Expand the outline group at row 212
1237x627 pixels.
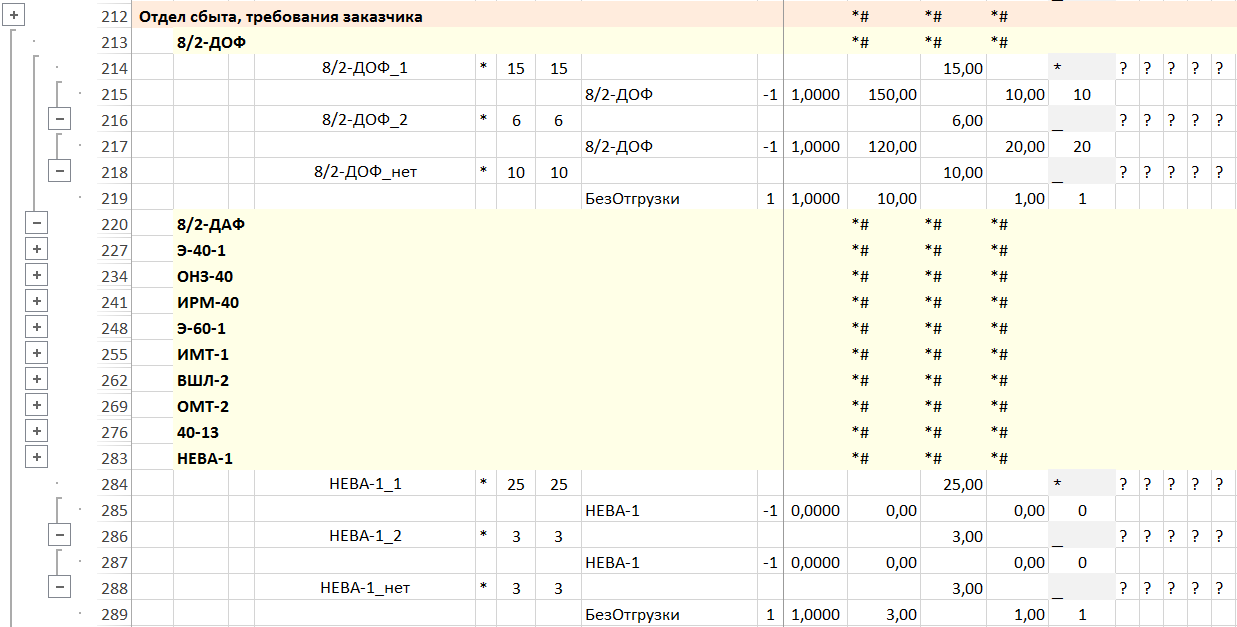tap(12, 16)
